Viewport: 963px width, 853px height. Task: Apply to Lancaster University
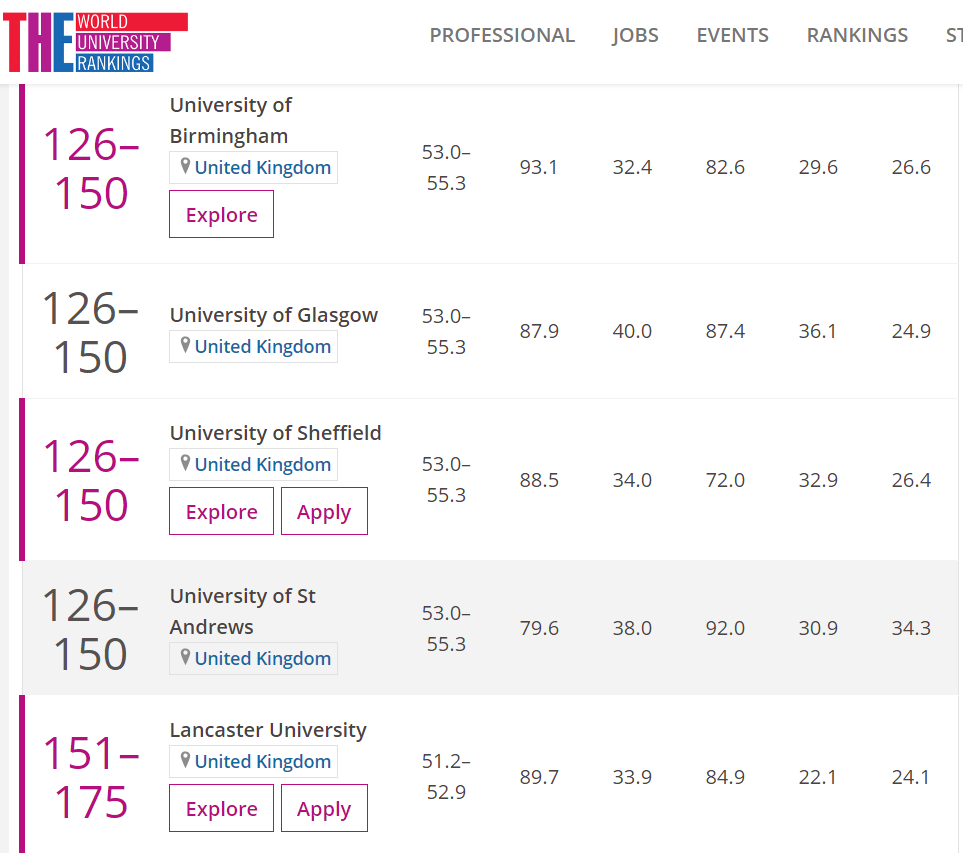click(x=324, y=809)
